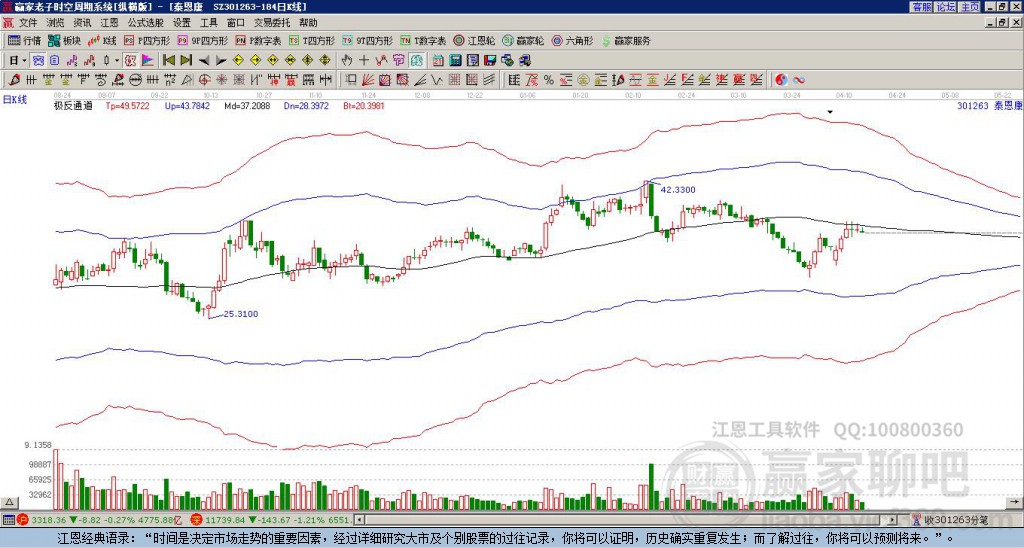Click the 主页 homepage button

[x=970, y=7]
